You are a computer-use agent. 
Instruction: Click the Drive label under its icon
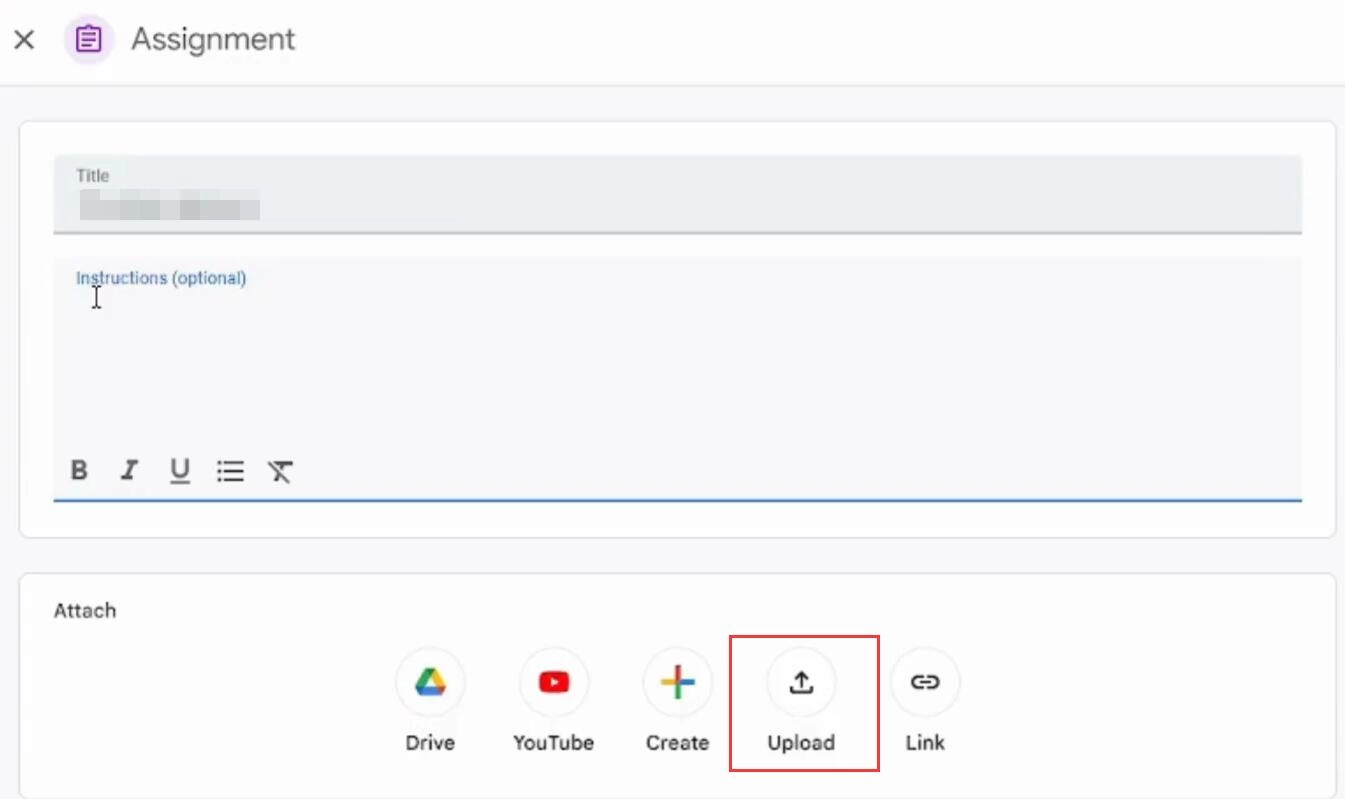tap(429, 742)
